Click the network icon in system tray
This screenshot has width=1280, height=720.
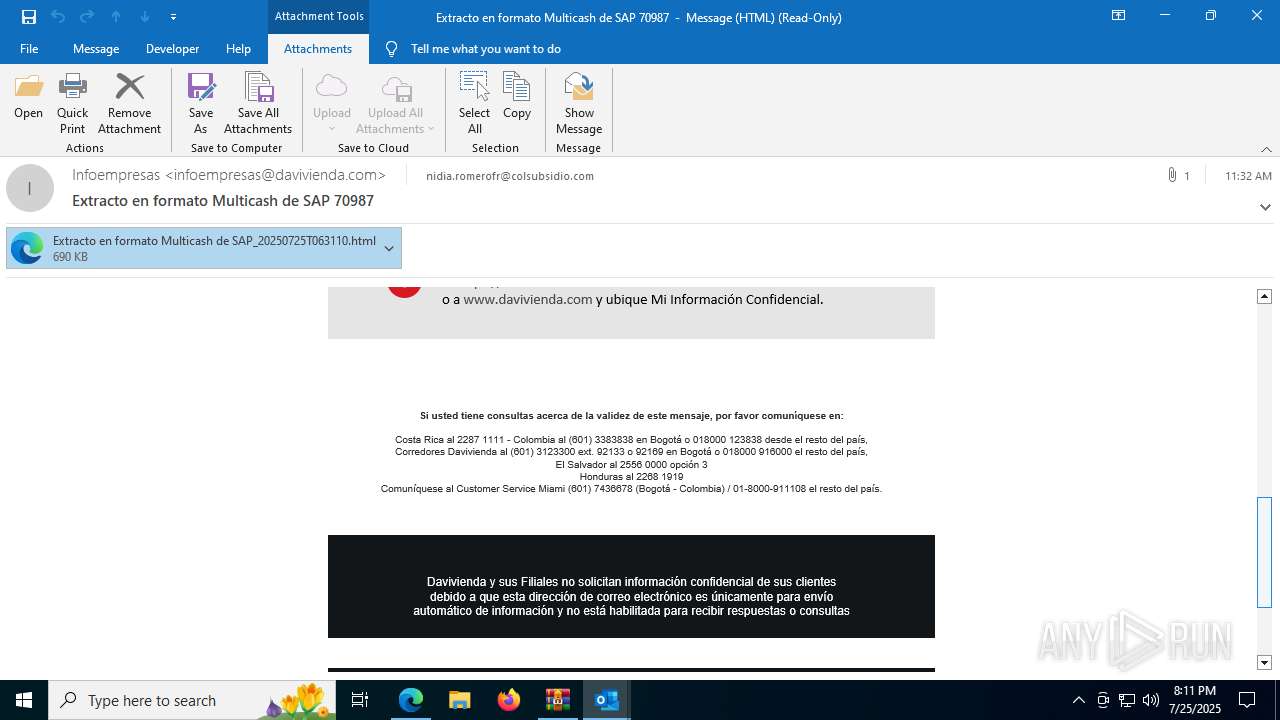pos(1127,700)
